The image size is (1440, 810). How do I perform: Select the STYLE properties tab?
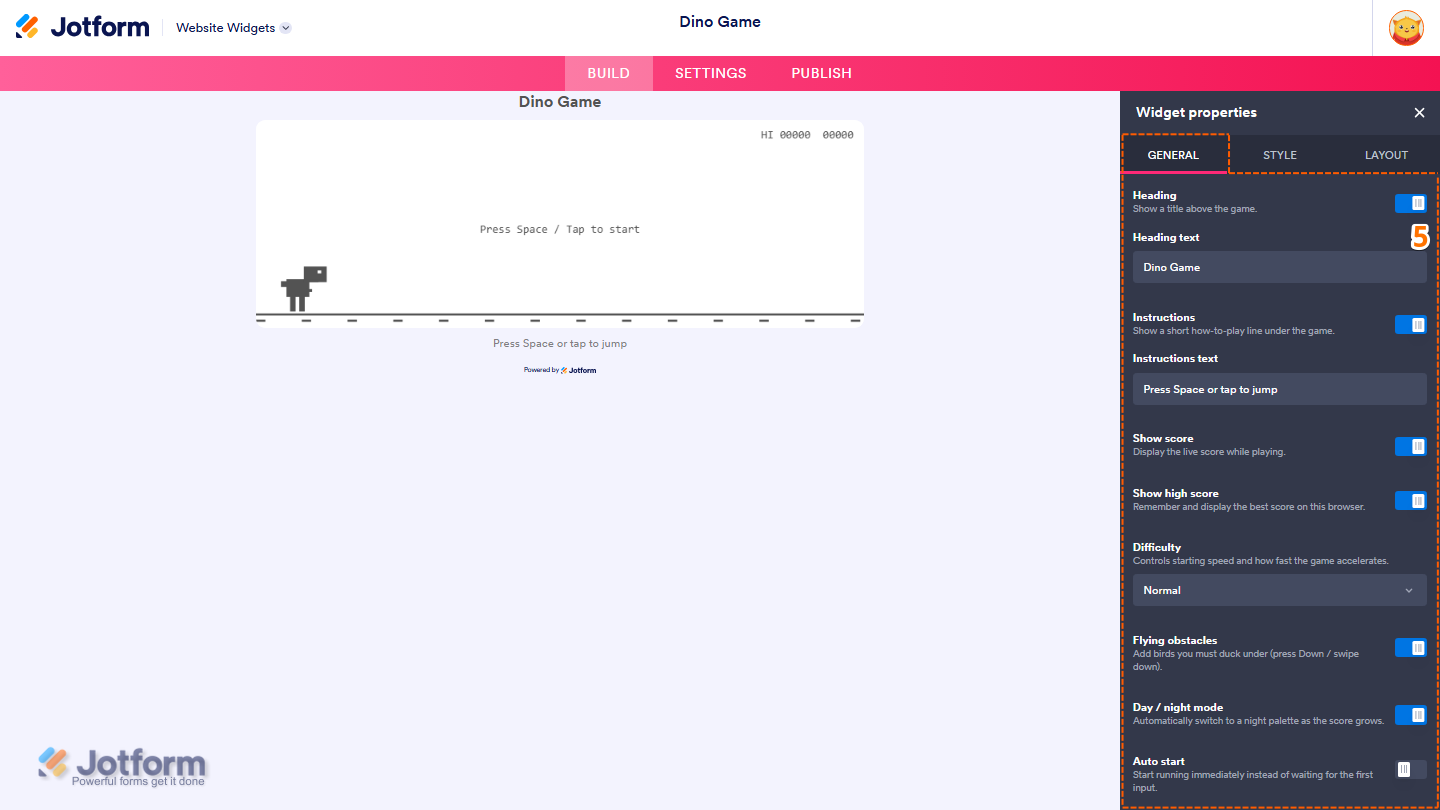[x=1280, y=155]
